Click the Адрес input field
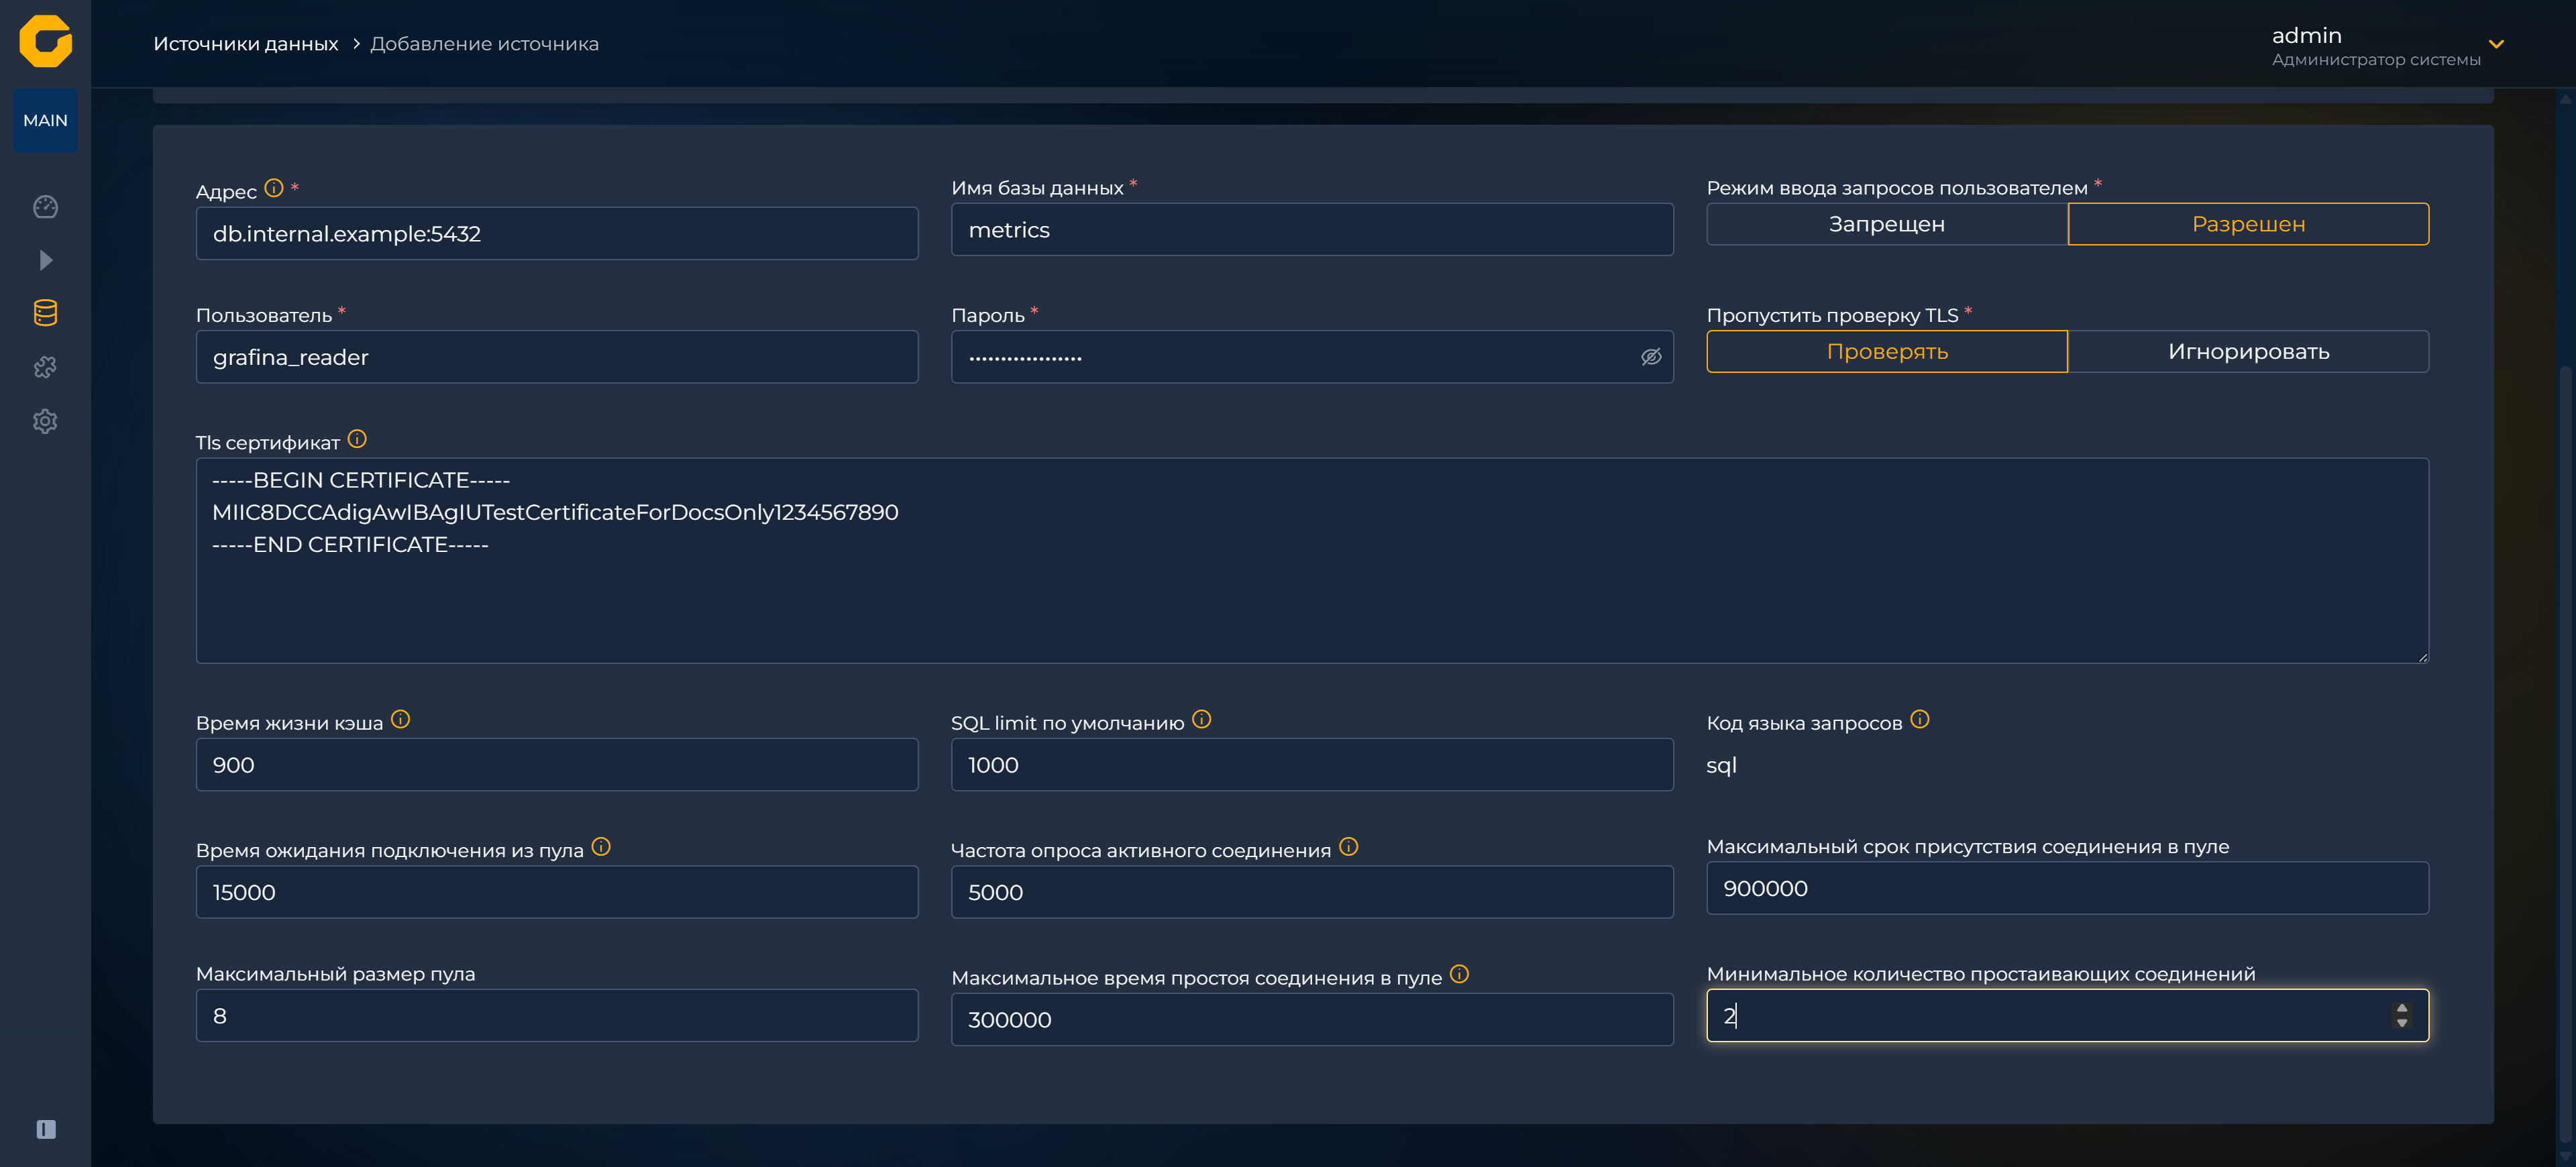 [x=557, y=233]
